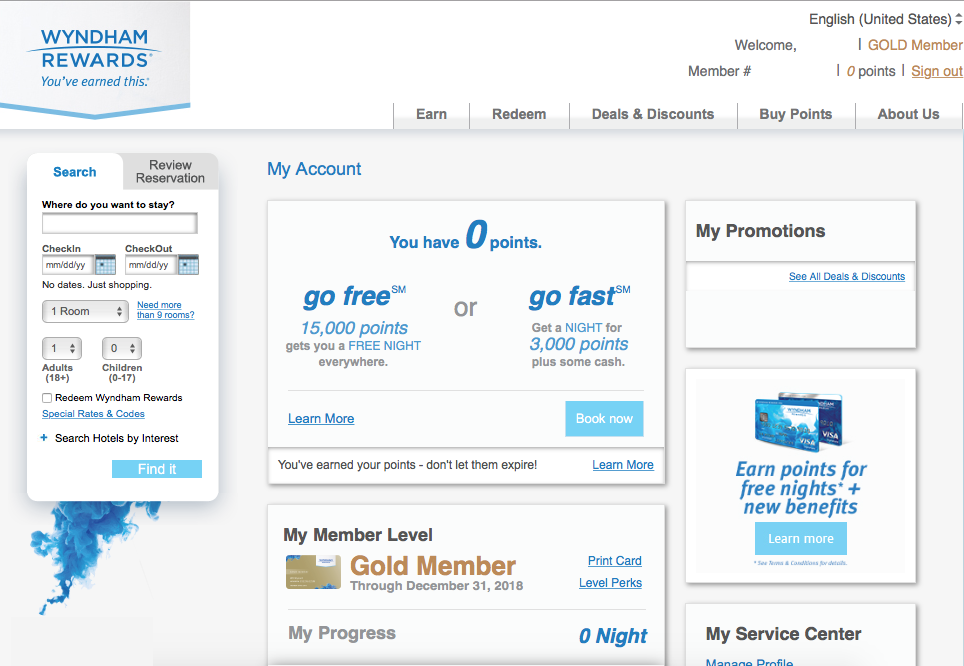This screenshot has width=964, height=666.
Task: Expand Search Hotels by Interest plus icon
Action: click(x=44, y=438)
